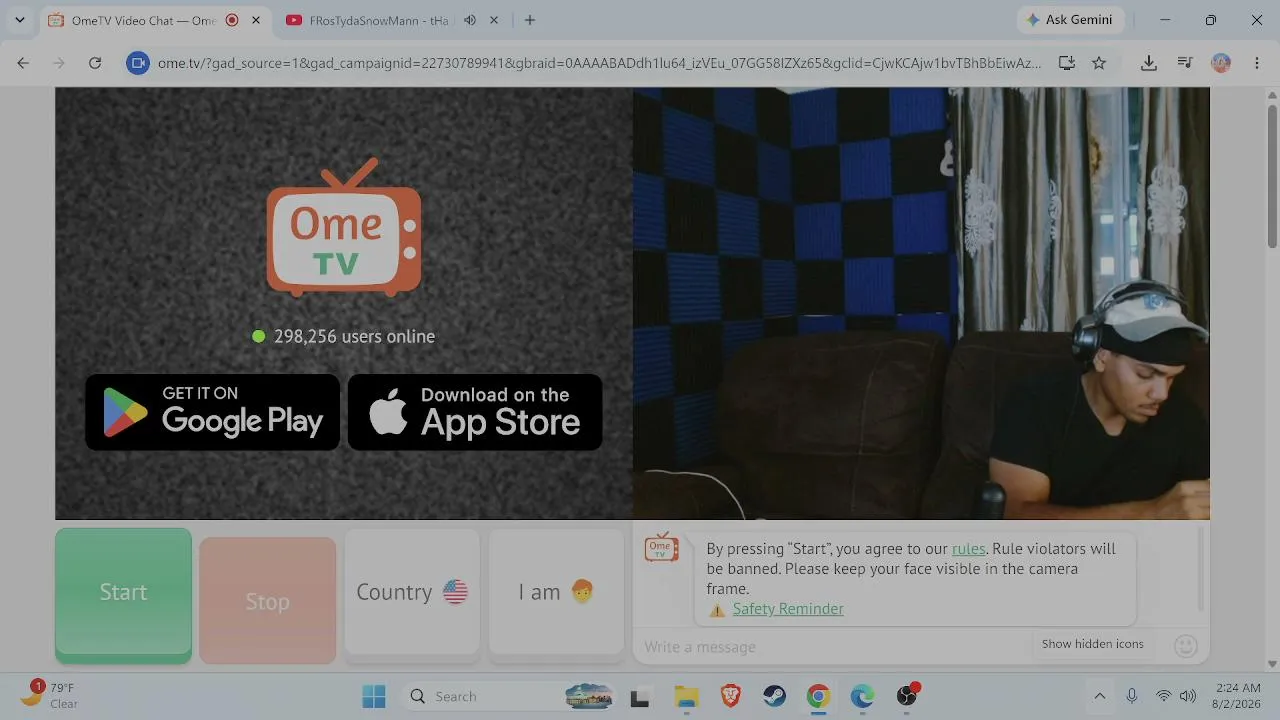Open the Windows Start menu
The image size is (1280, 720).
click(x=374, y=696)
